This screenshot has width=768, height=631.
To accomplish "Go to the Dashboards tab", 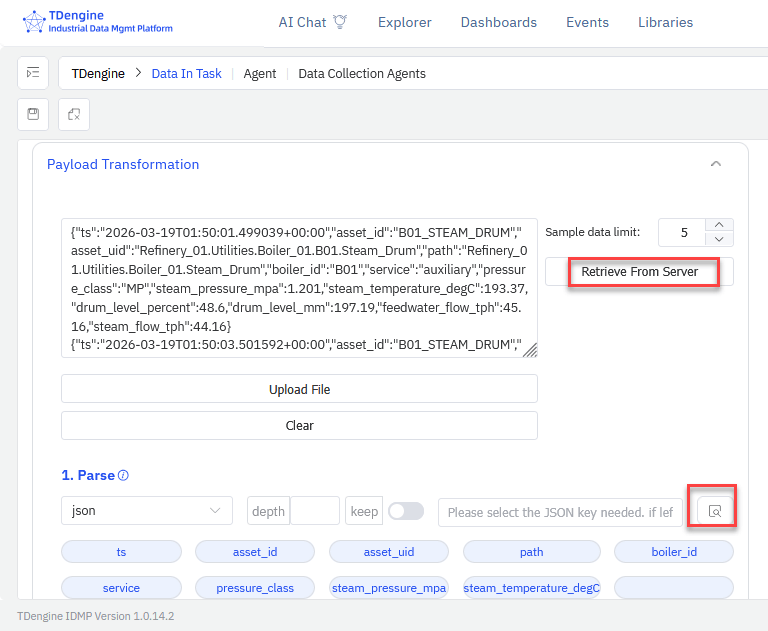I will [498, 22].
